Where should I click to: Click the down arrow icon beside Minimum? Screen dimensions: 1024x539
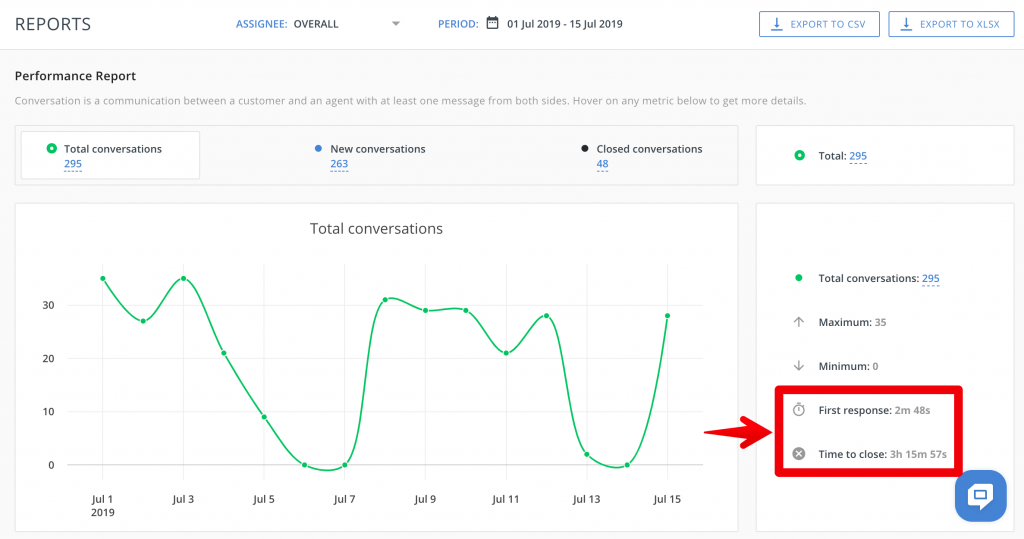[x=799, y=366]
